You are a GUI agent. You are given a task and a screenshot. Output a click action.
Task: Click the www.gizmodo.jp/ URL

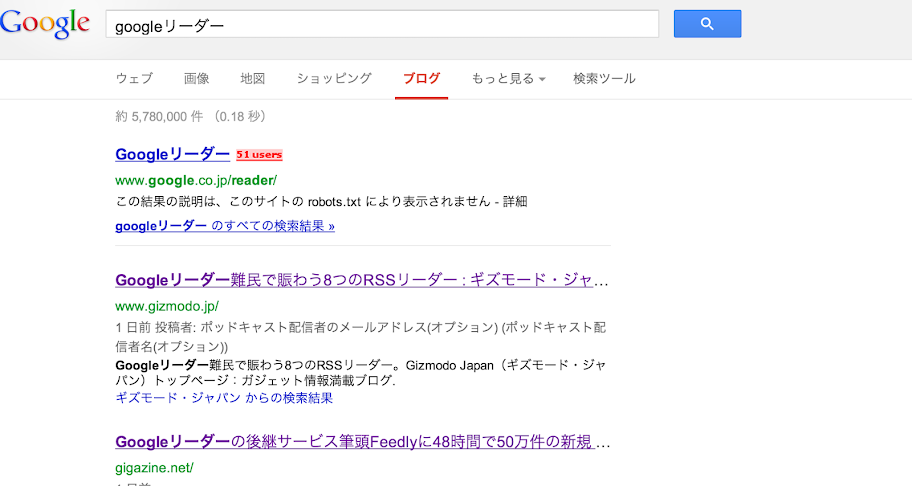point(167,306)
